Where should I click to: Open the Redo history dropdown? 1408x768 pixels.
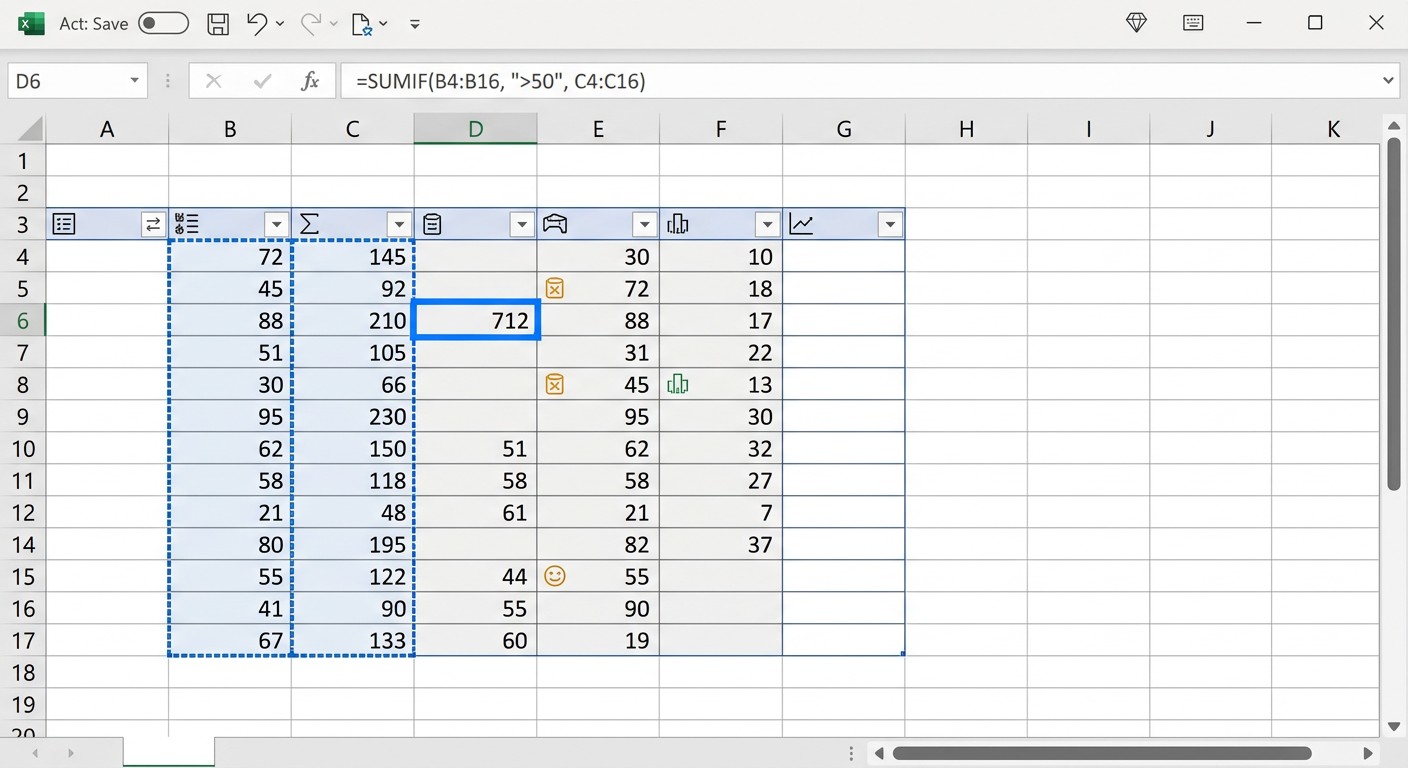[x=334, y=24]
